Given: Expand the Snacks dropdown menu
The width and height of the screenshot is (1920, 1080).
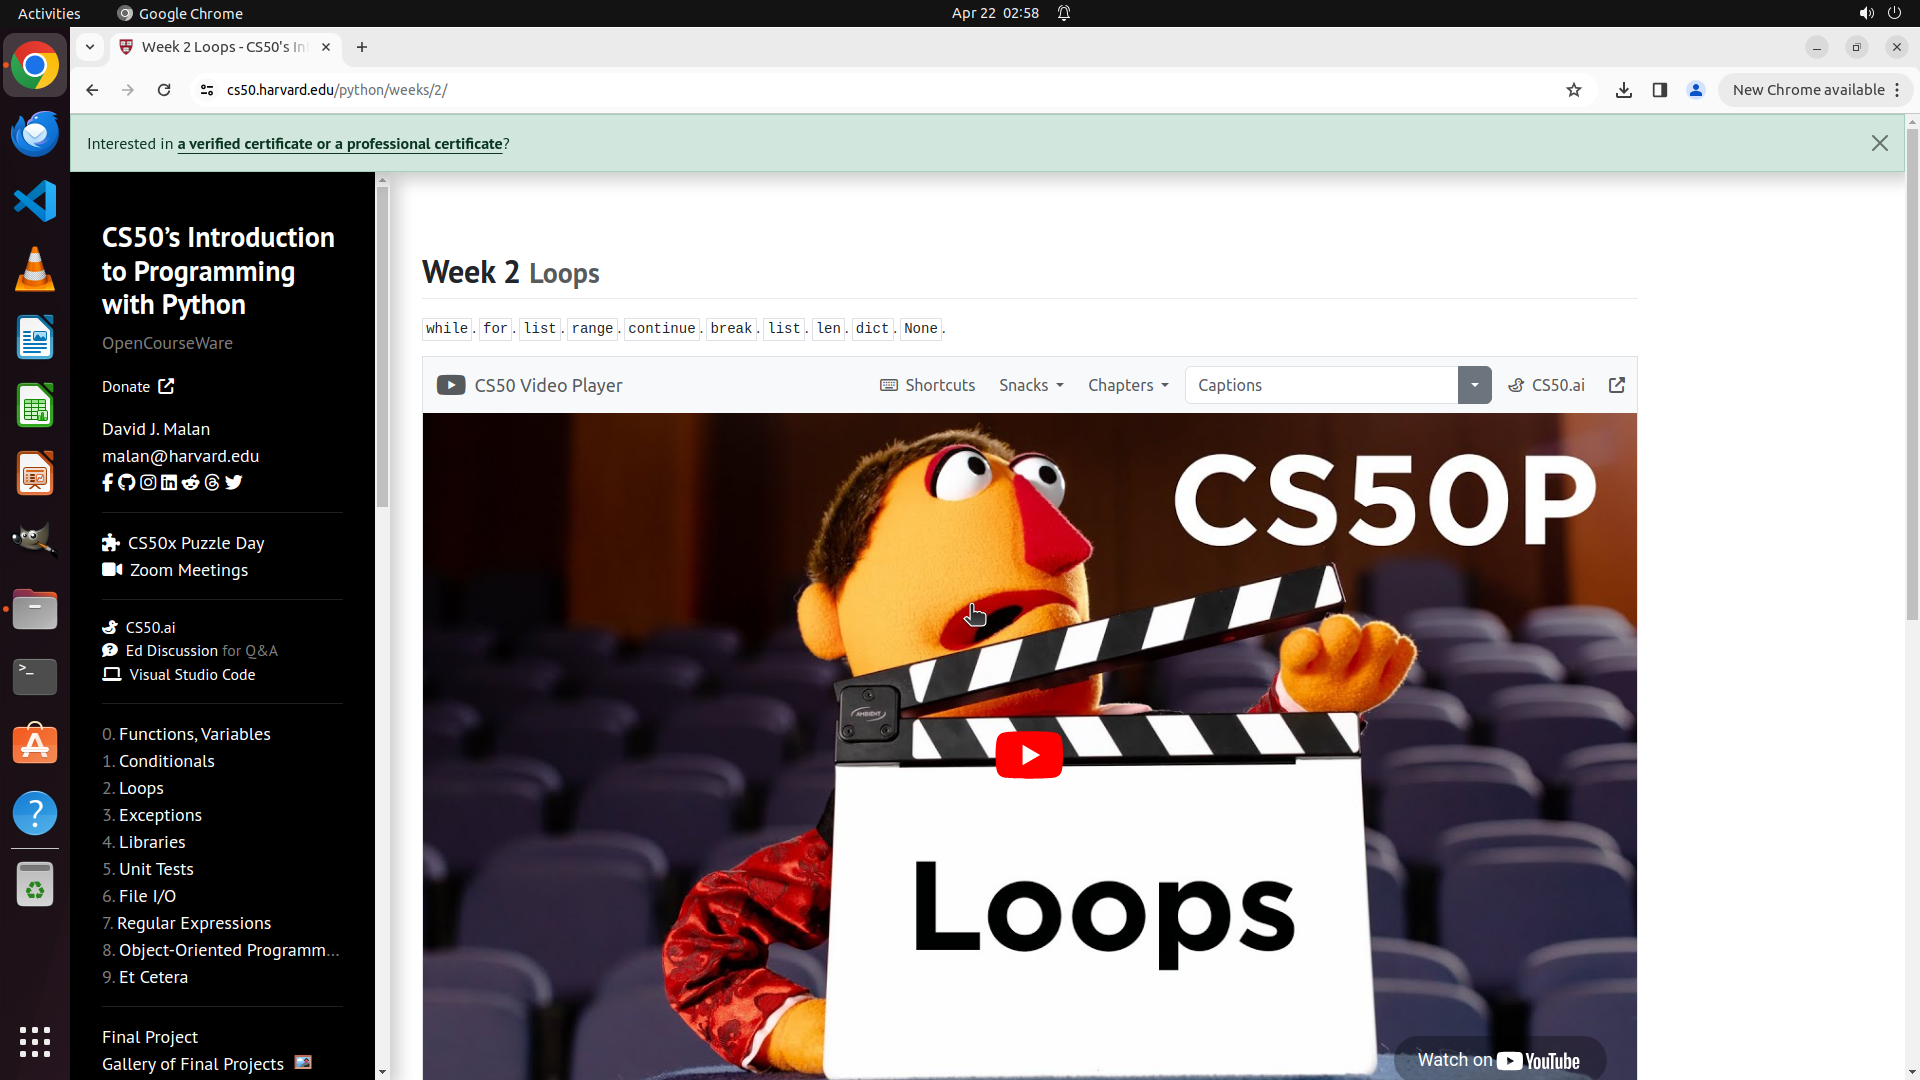Looking at the screenshot, I should [1031, 385].
